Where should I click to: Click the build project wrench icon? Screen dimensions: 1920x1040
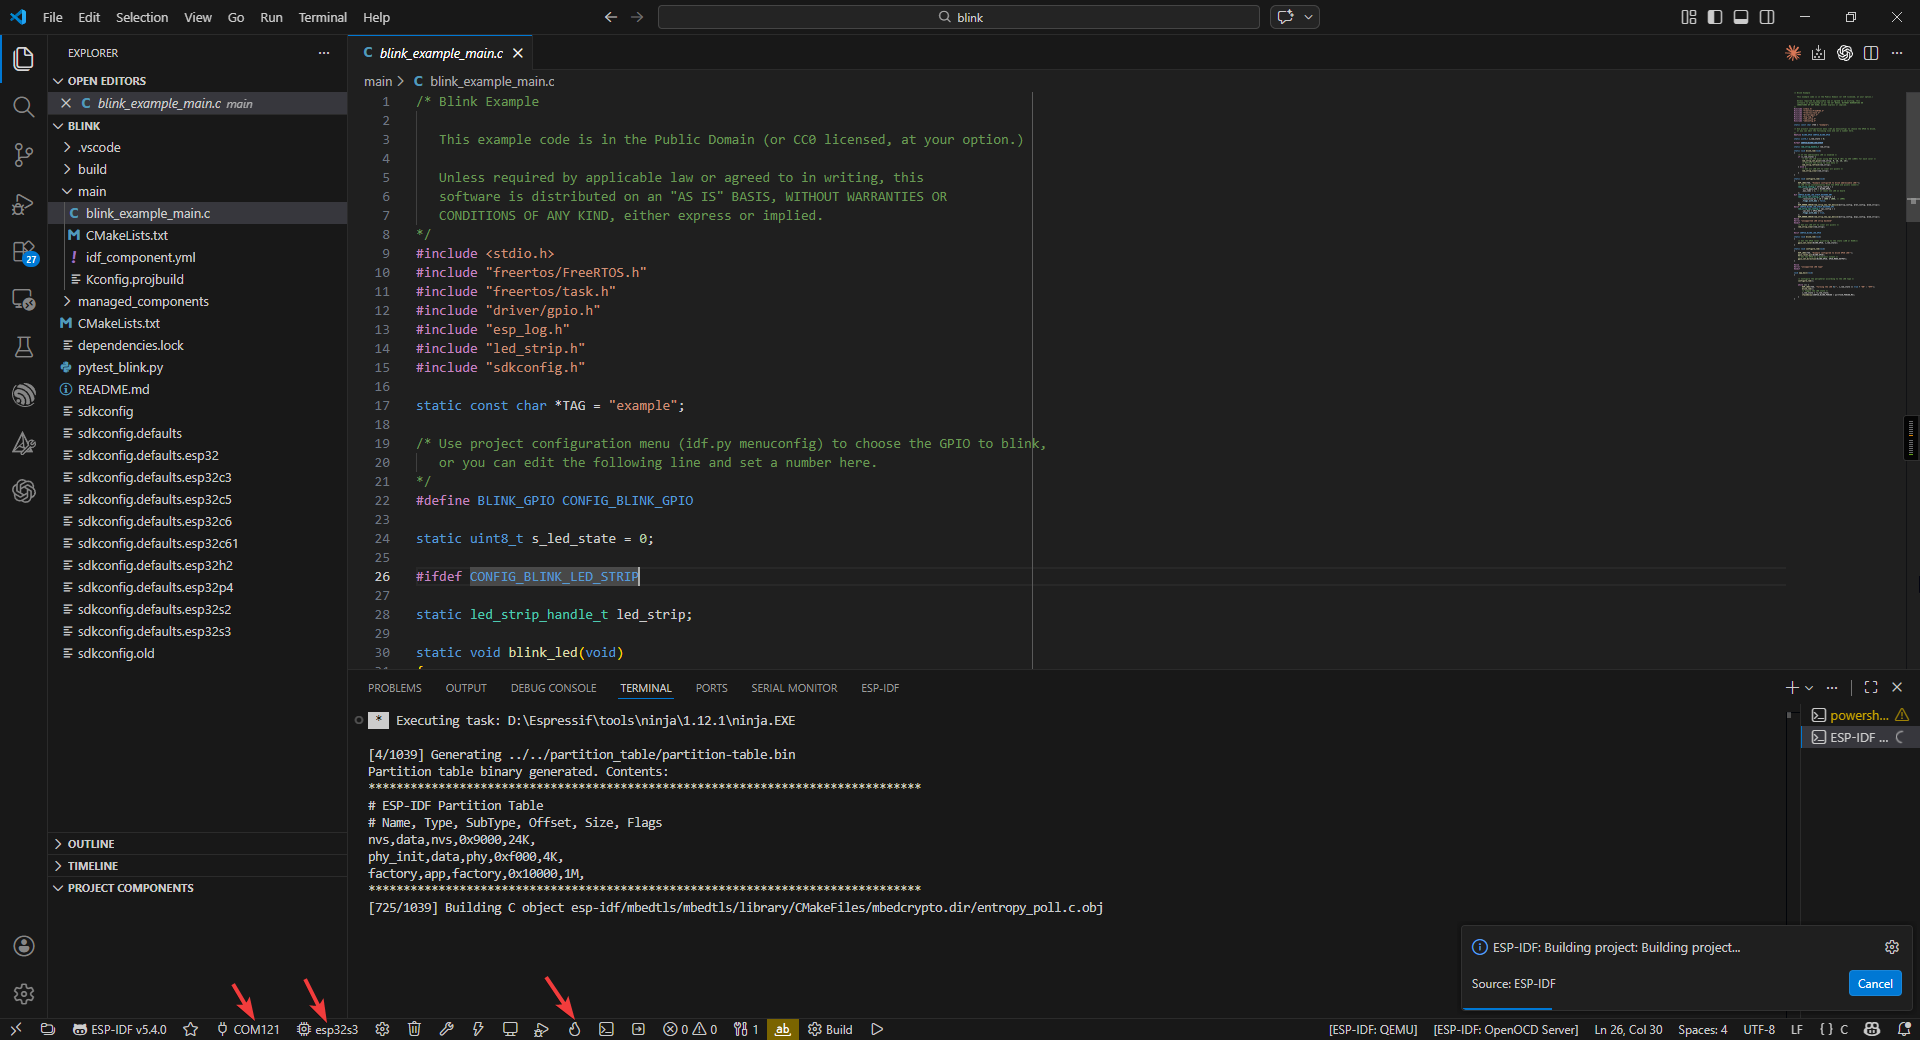pyautogui.click(x=446, y=1029)
